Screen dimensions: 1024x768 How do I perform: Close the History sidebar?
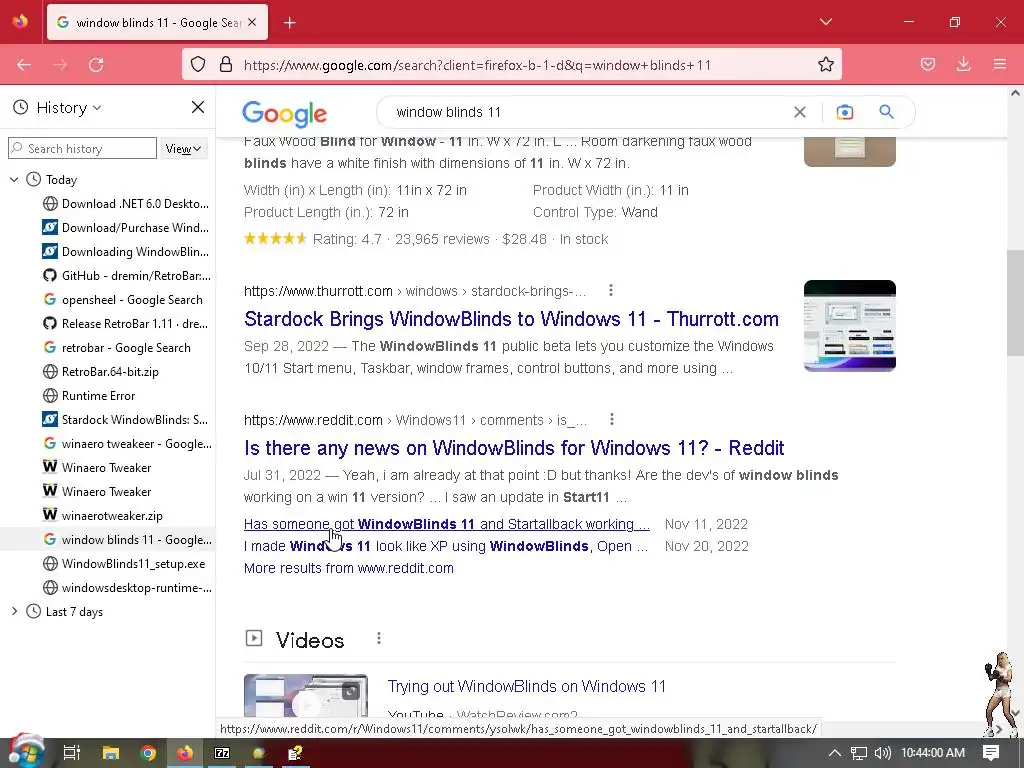pyautogui.click(x=198, y=107)
